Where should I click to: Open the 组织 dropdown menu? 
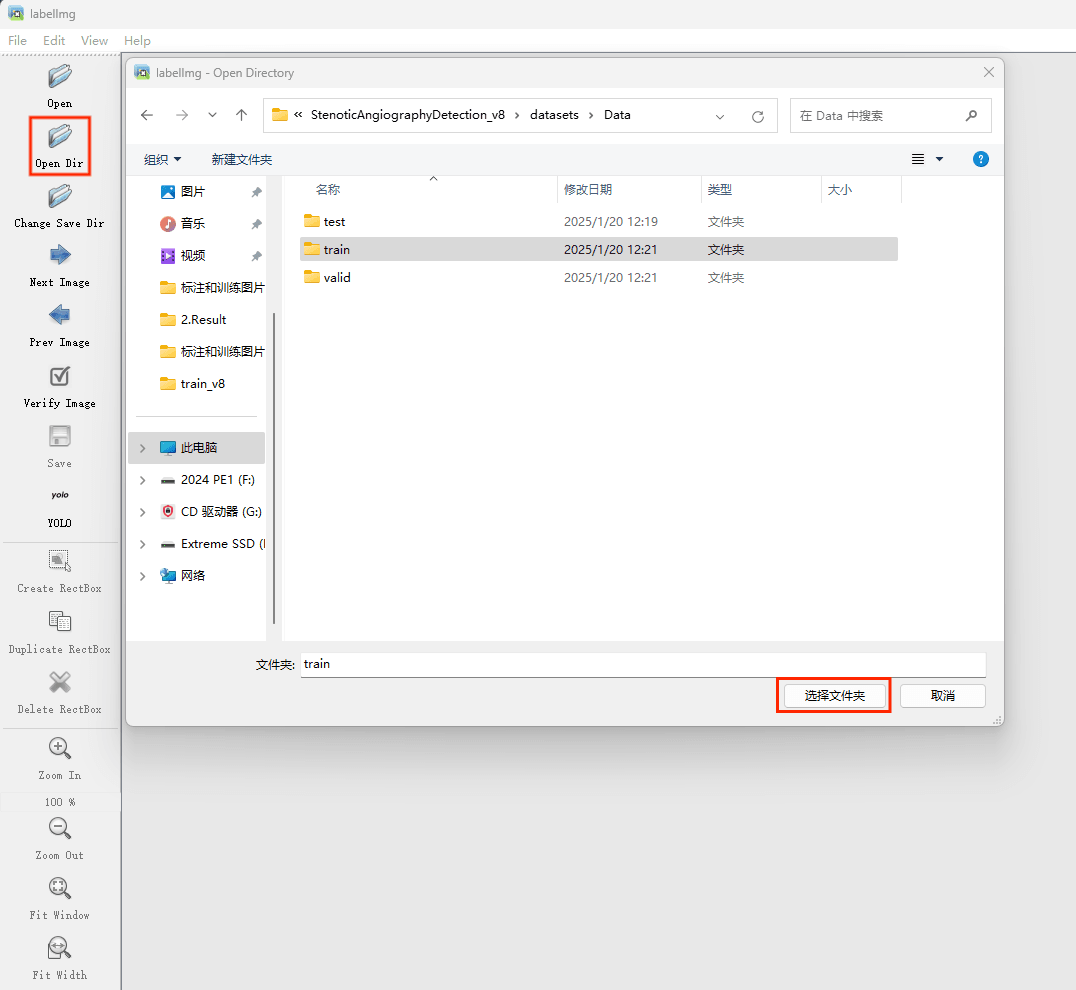click(x=162, y=160)
